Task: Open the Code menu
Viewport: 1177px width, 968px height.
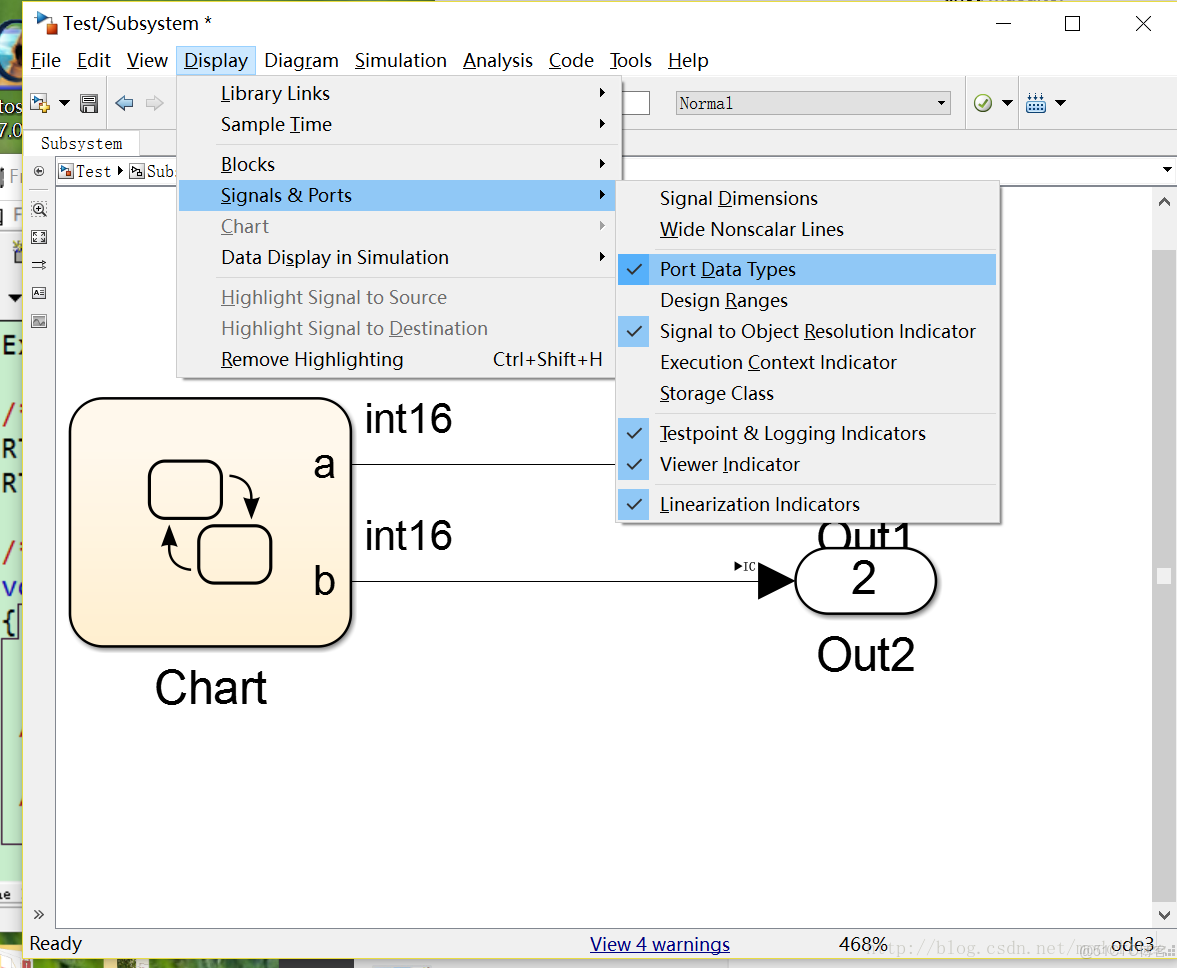Action: click(x=570, y=61)
